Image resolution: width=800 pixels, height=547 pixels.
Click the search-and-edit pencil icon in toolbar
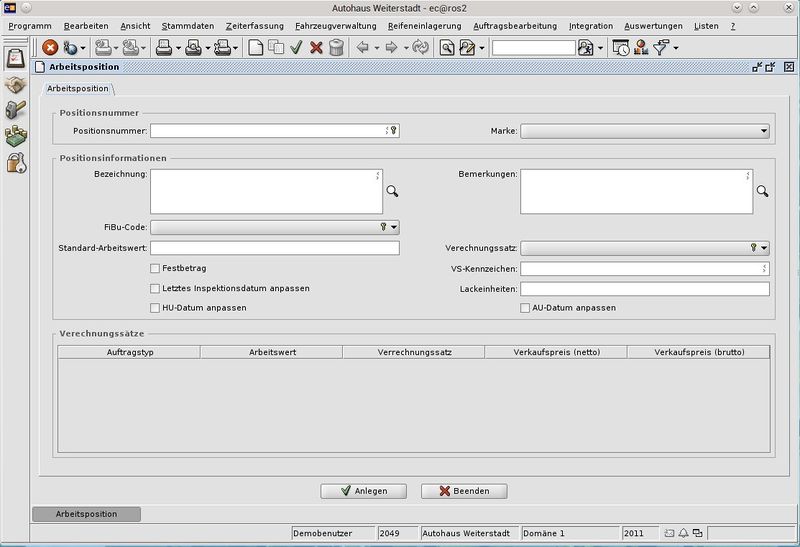click(x=466, y=48)
